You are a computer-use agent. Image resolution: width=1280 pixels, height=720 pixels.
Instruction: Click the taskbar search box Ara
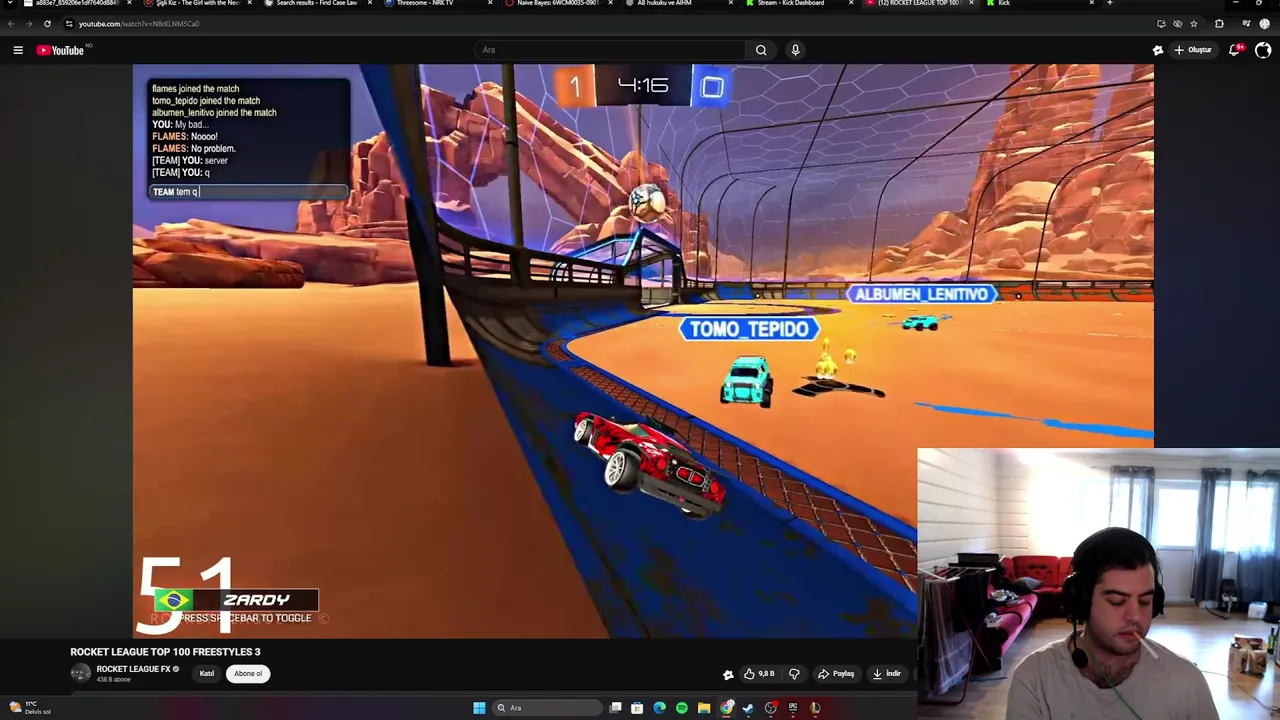548,708
